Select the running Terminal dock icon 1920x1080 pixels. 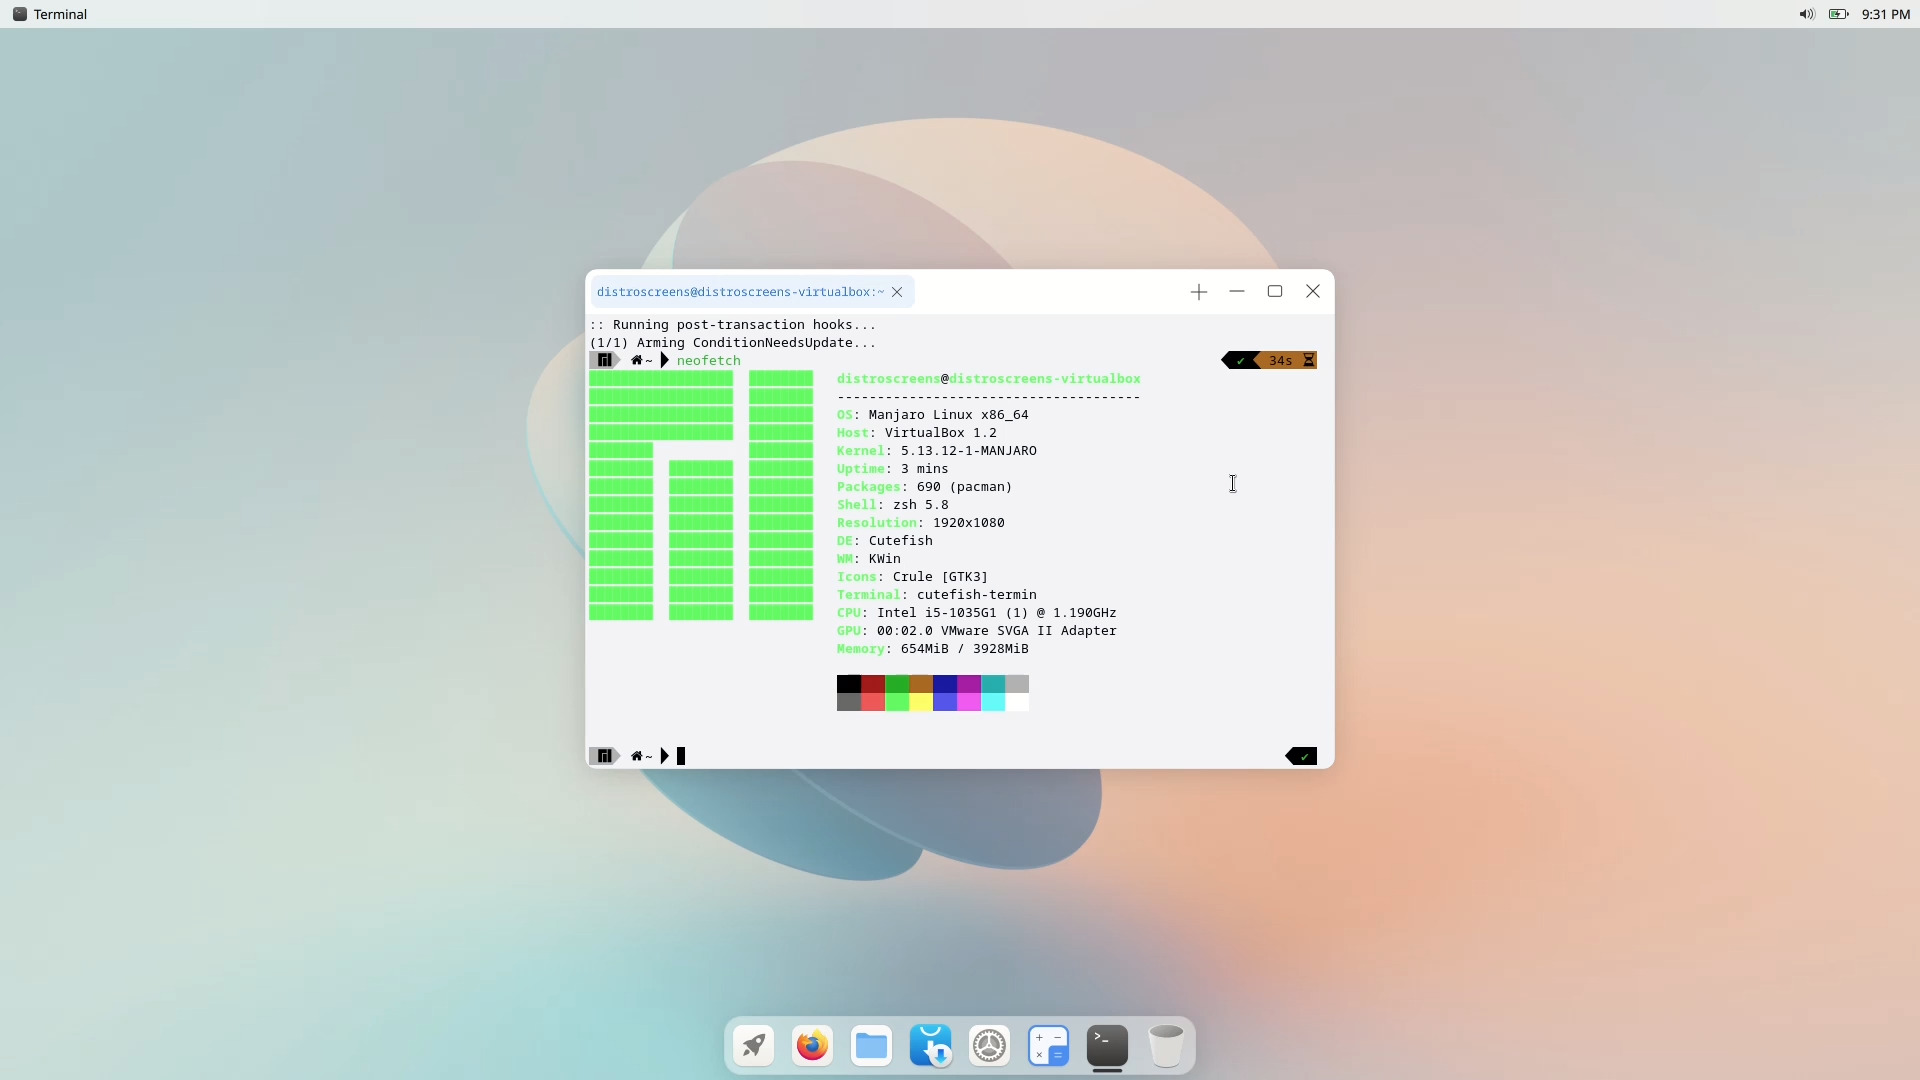coord(1107,1046)
